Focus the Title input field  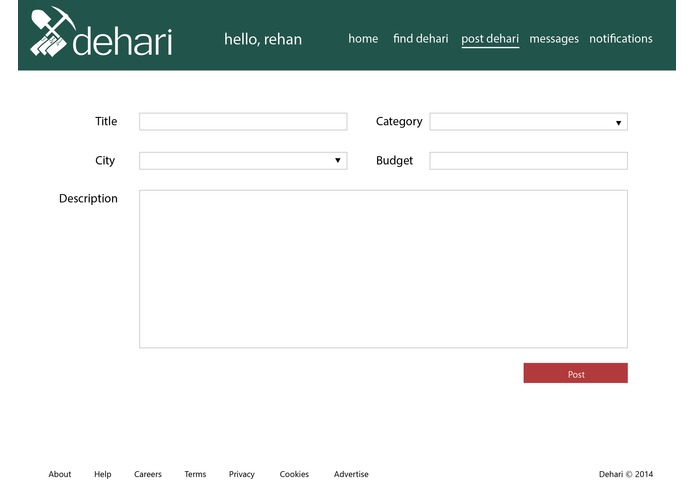243,121
